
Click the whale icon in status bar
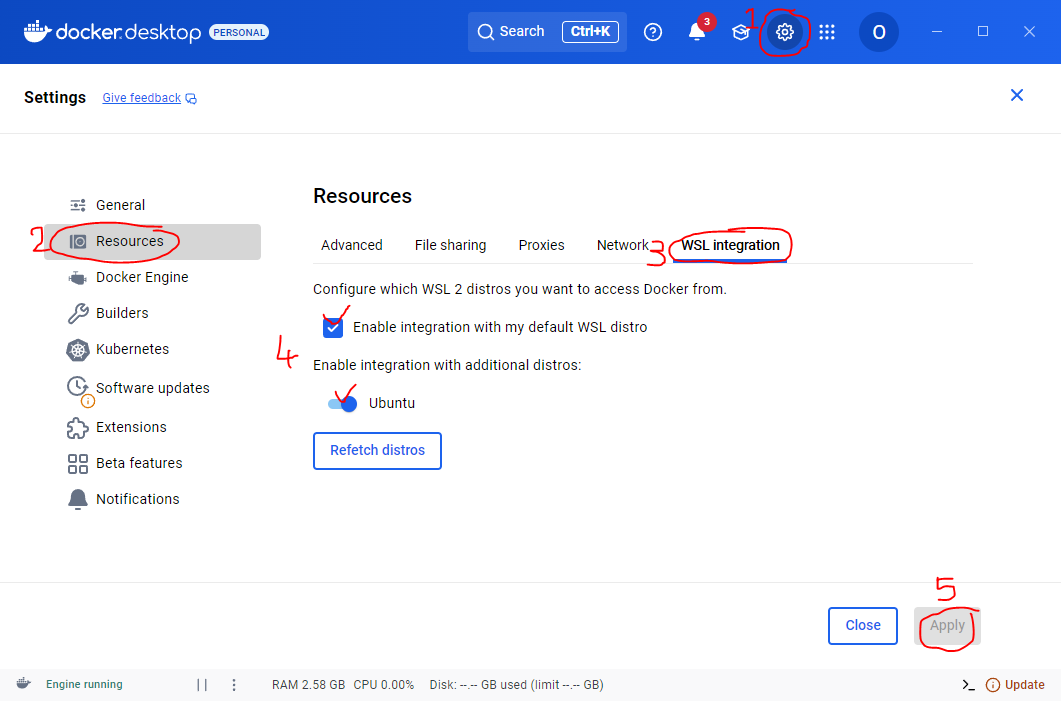[x=24, y=683]
